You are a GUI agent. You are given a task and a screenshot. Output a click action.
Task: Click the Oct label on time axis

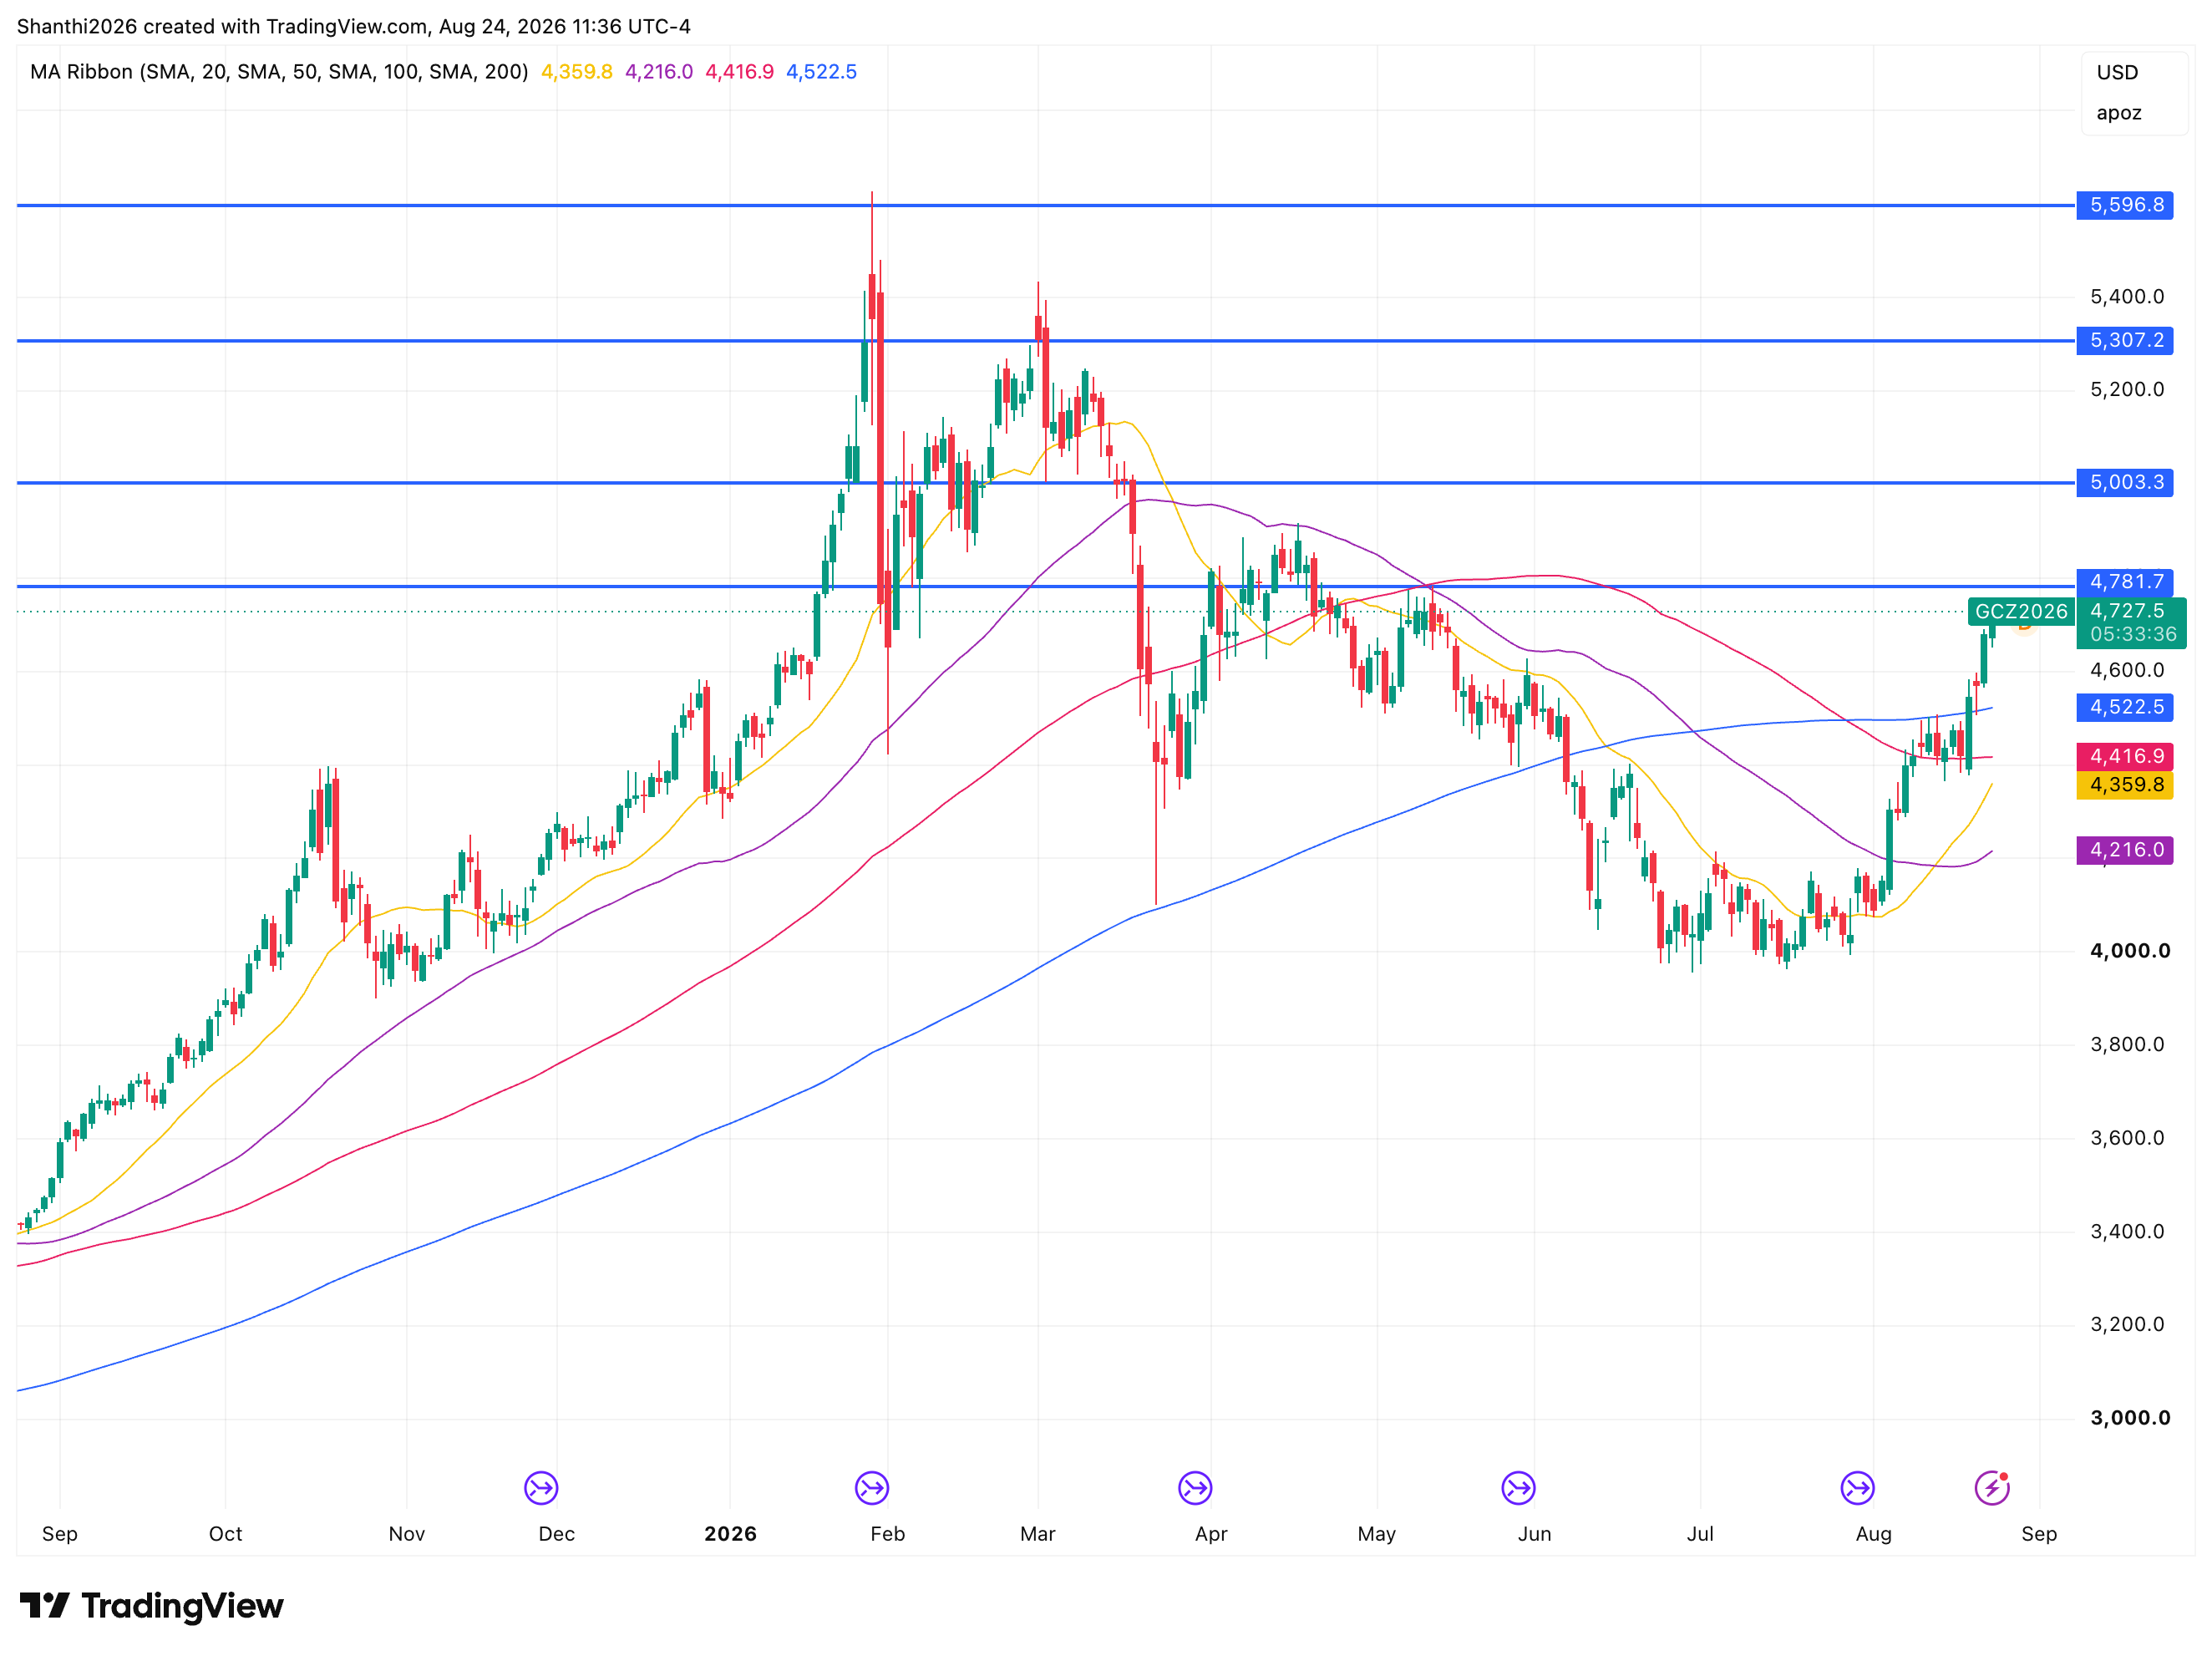pos(225,1534)
